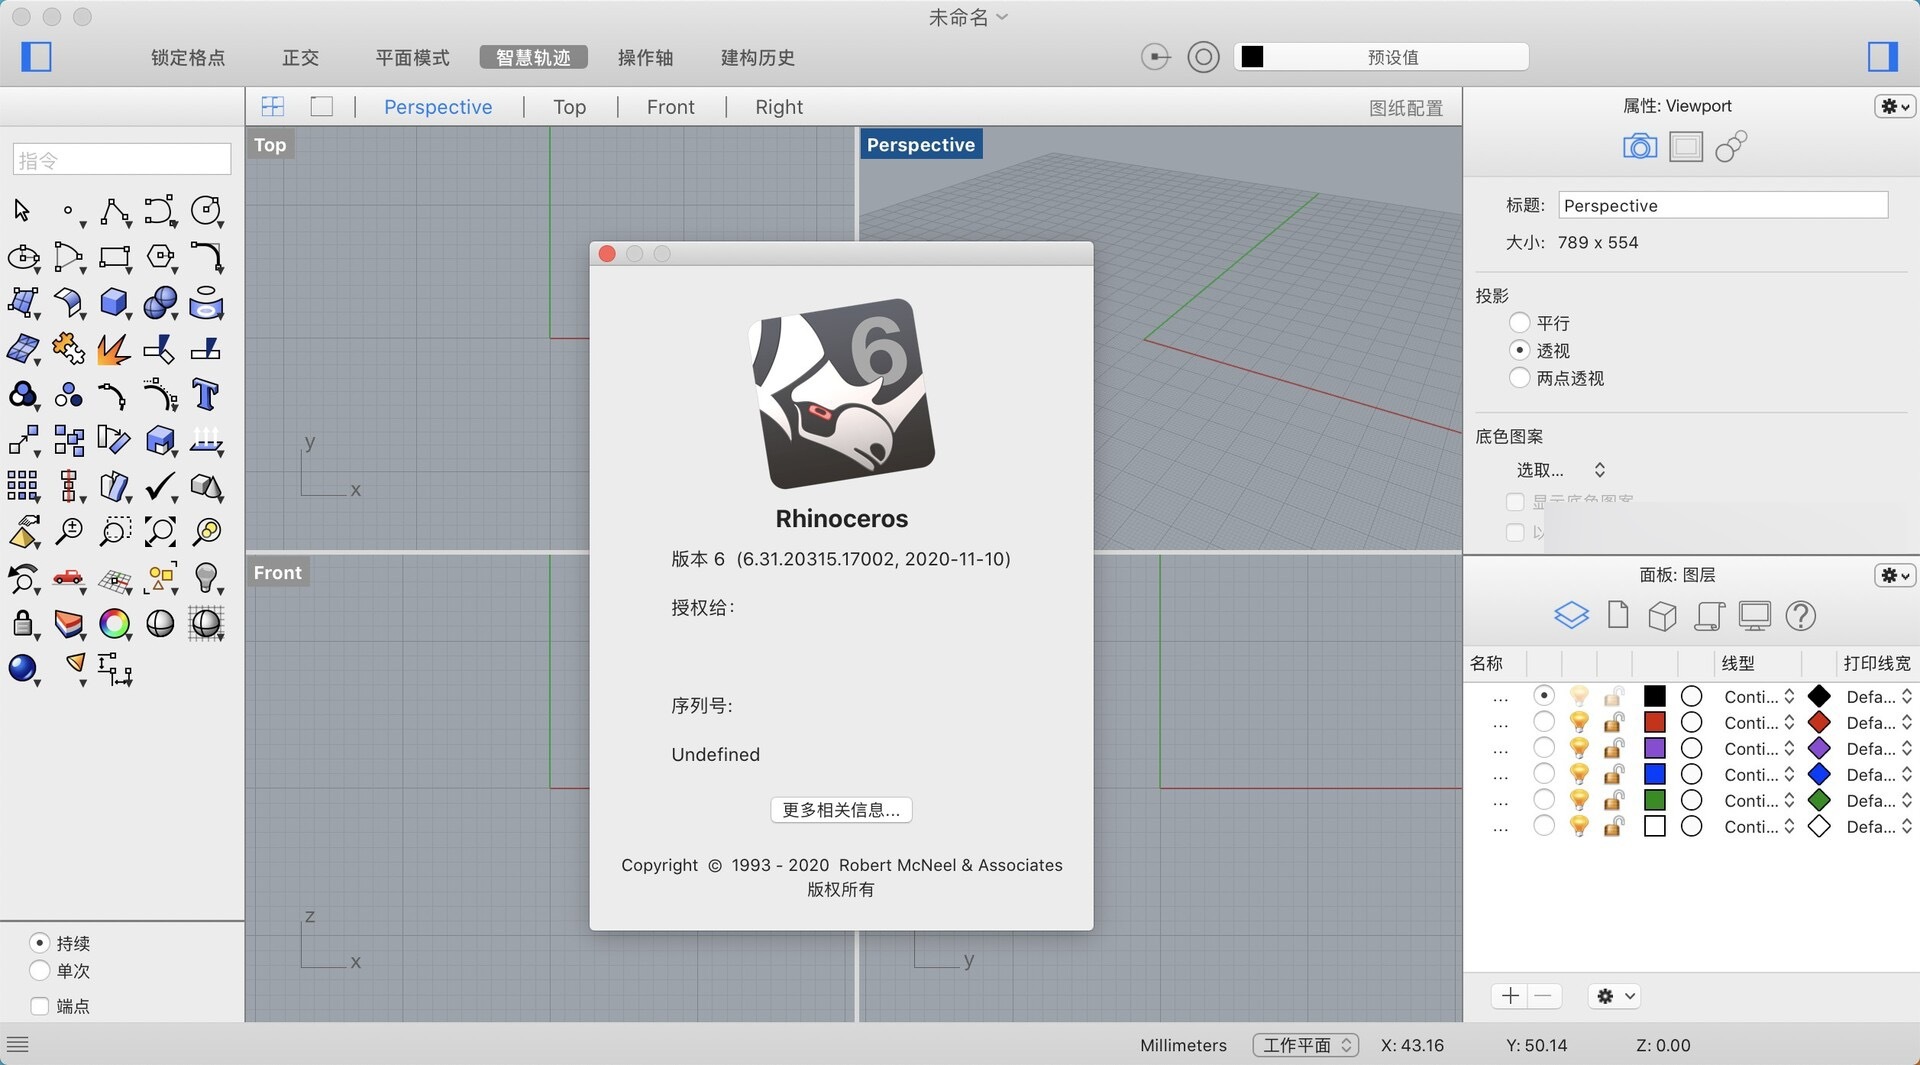Toggle 建构历史 history recording
This screenshot has height=1065, width=1920.
[758, 57]
